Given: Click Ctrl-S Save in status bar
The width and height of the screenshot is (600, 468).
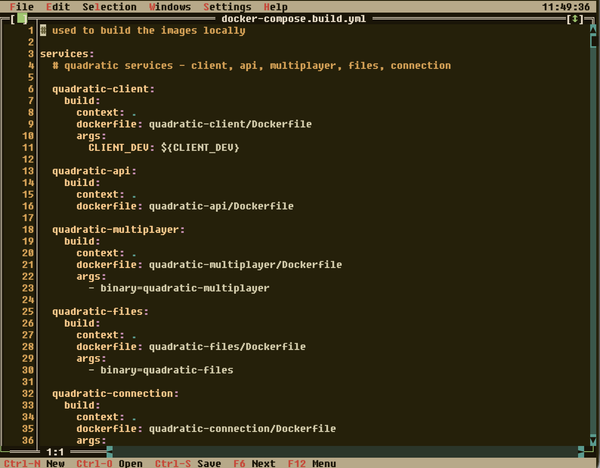Looking at the screenshot, I should point(188,463).
